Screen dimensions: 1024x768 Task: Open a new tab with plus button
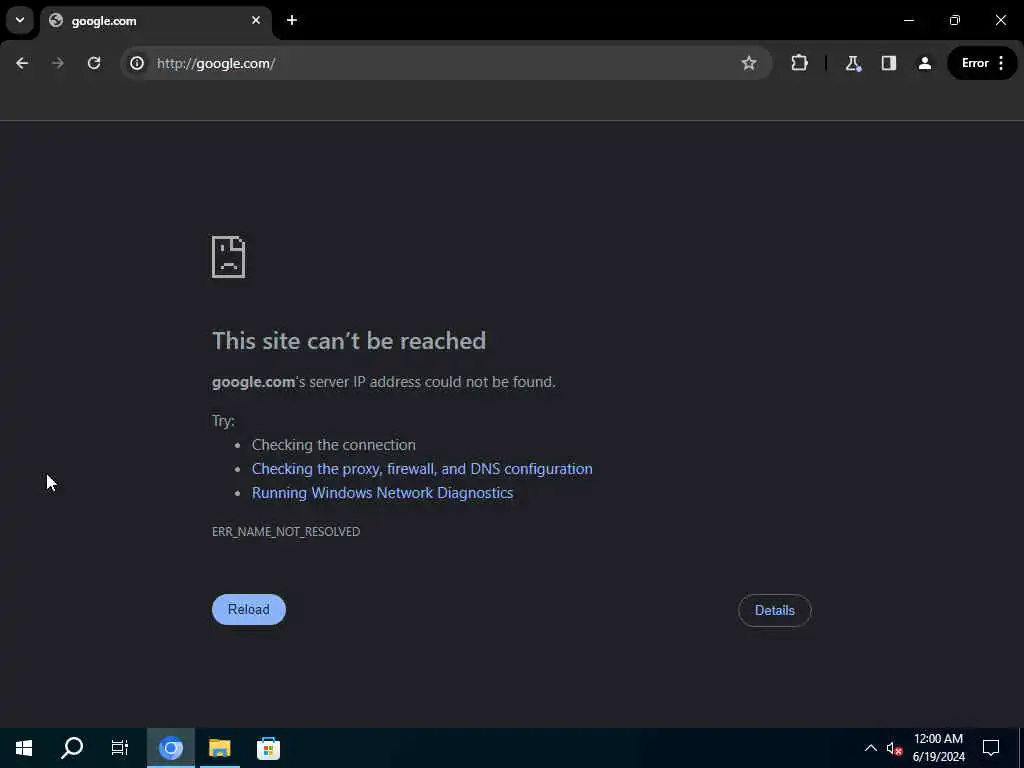(292, 20)
